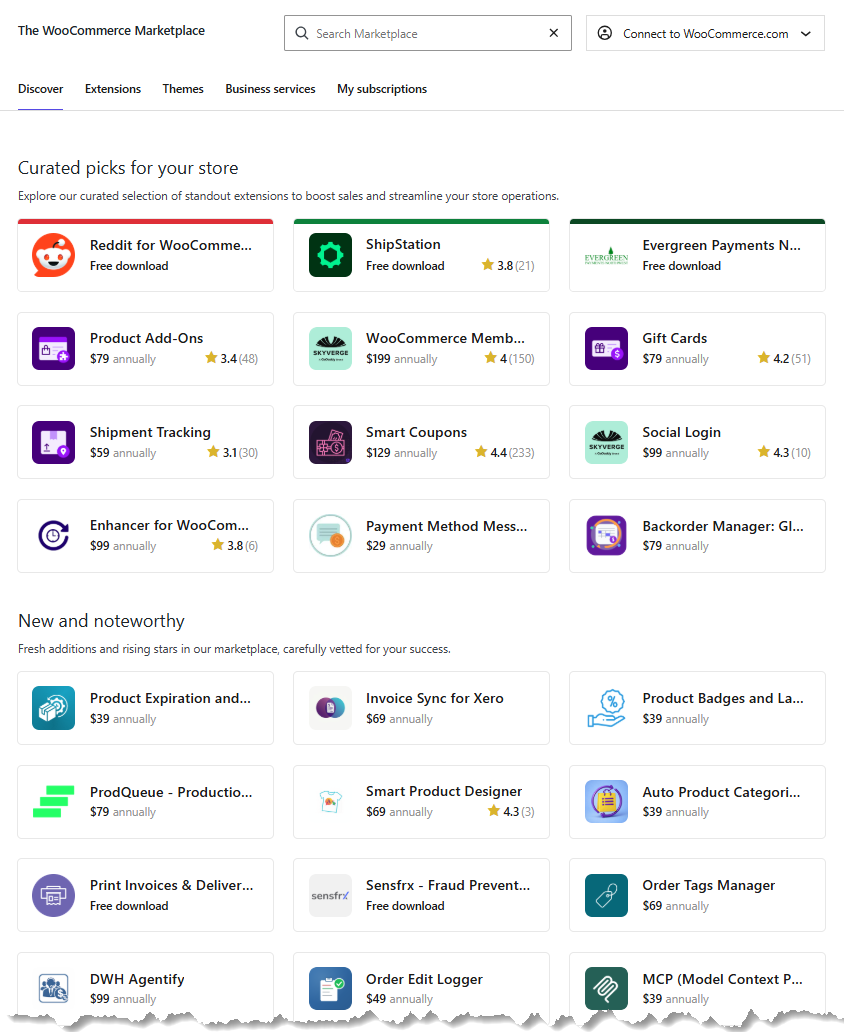Open DWH Agentify title link
Viewport: 844px width, 1032px height.
coord(137,979)
